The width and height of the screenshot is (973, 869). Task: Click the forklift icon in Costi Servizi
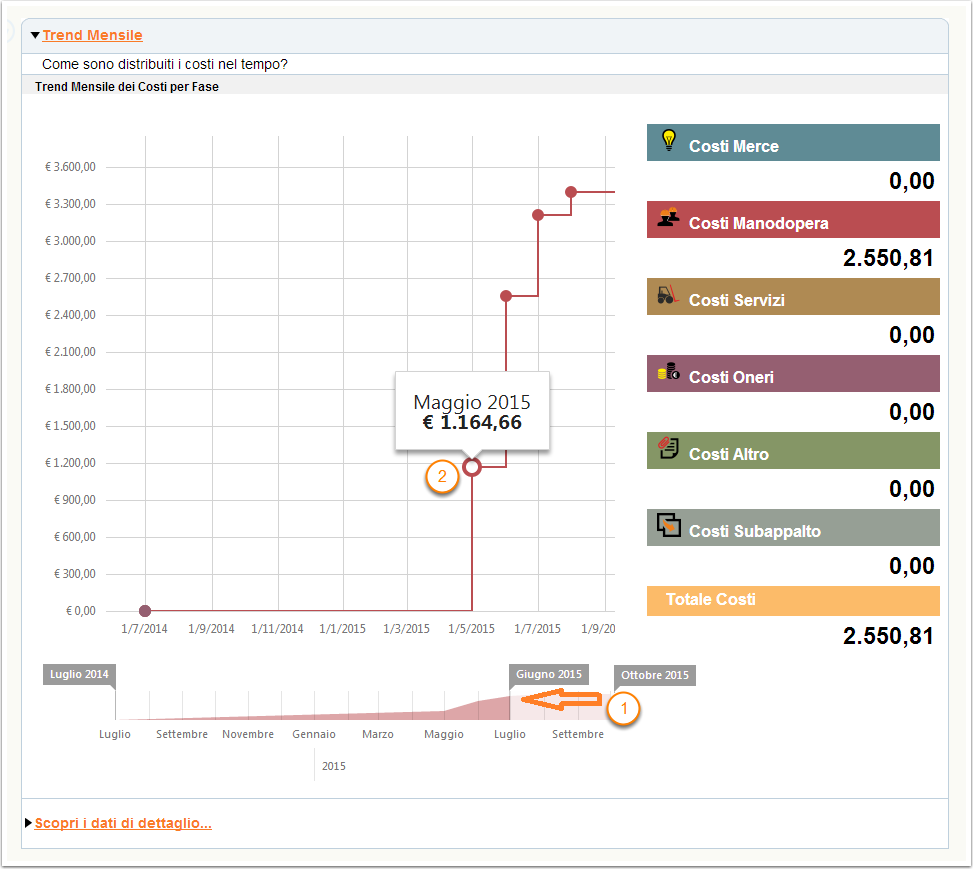pyautogui.click(x=667, y=296)
